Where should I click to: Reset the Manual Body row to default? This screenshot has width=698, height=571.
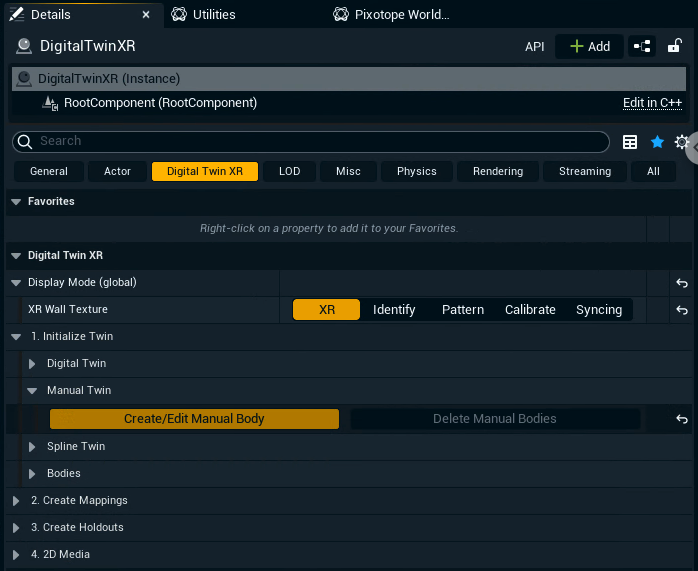(x=682, y=419)
